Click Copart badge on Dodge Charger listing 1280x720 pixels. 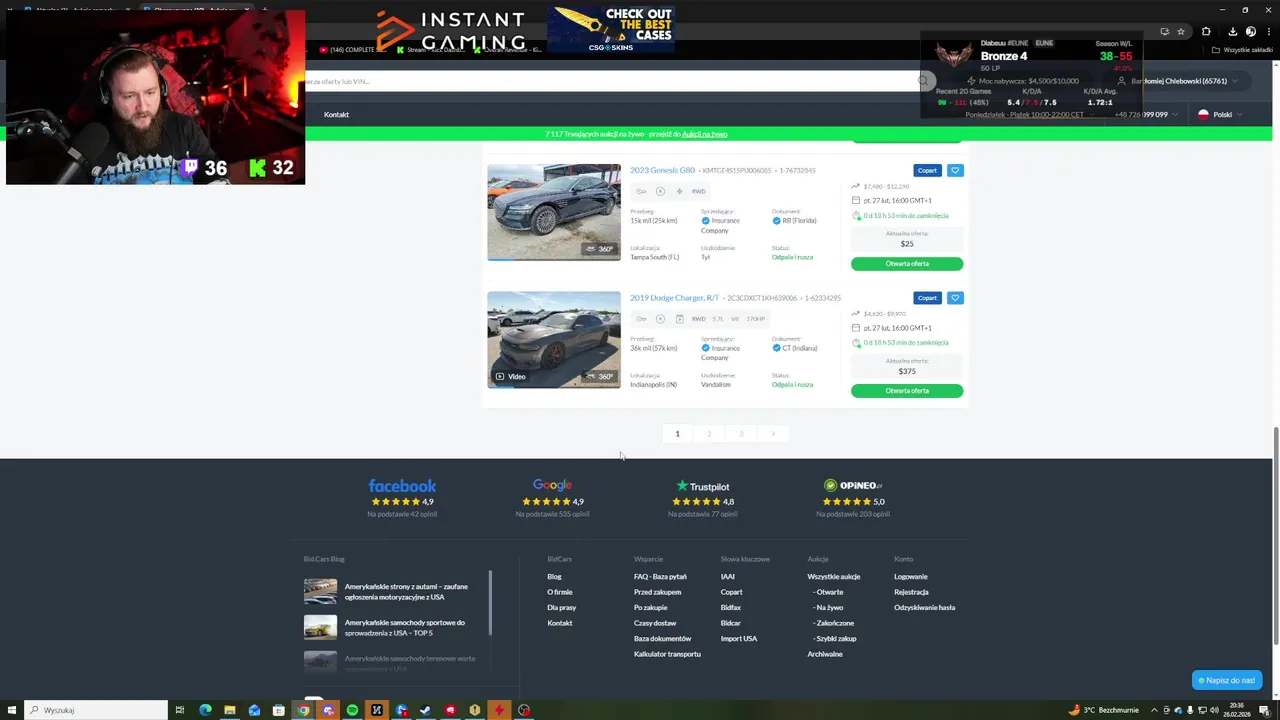coord(927,298)
